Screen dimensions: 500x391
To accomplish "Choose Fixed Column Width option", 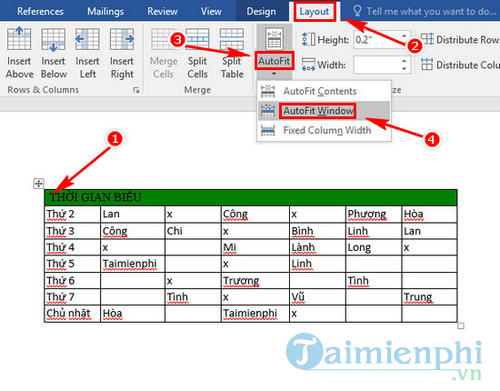I will 323,130.
